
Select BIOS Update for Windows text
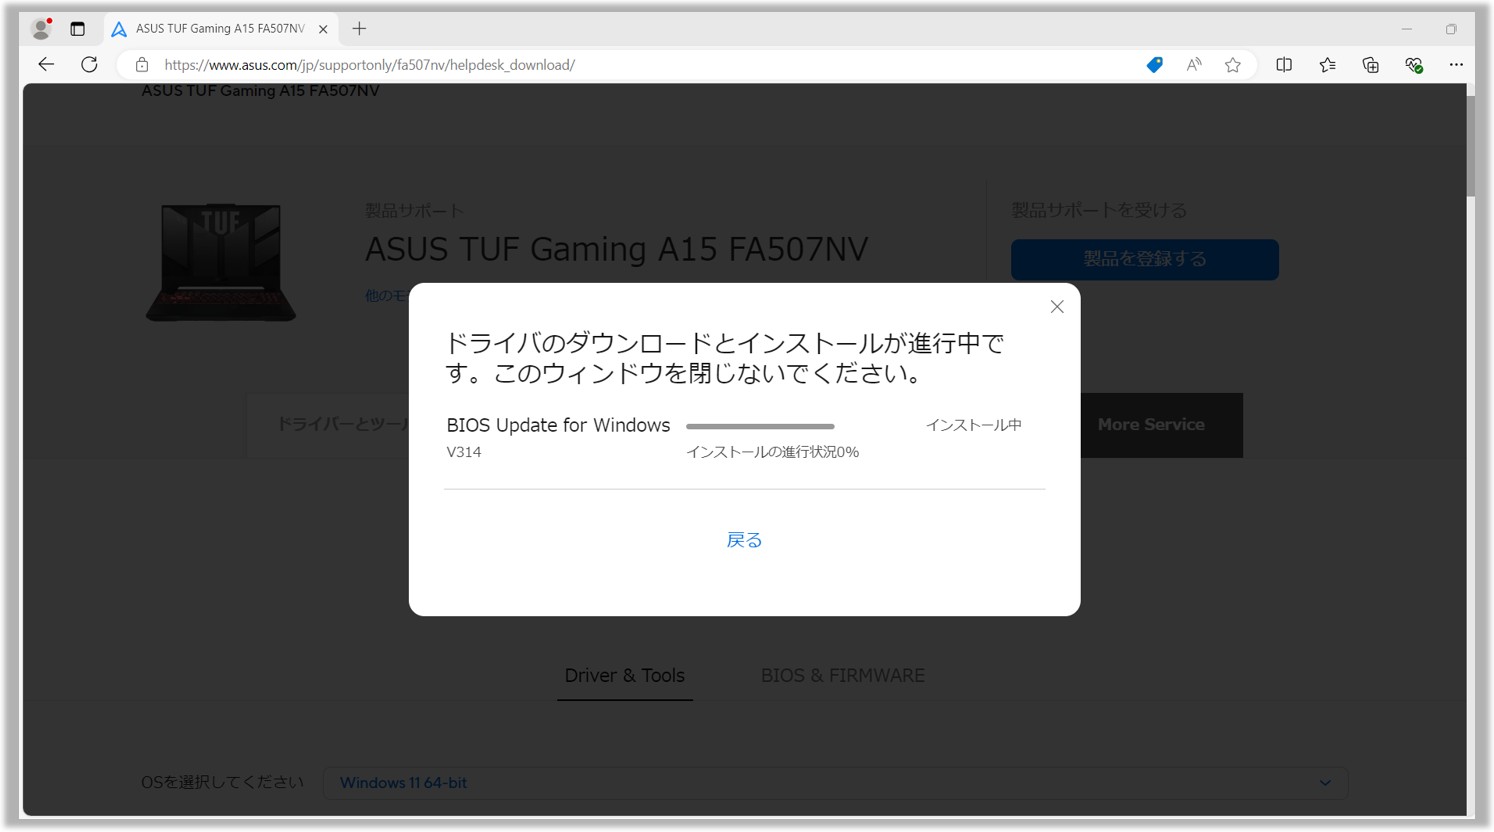tap(558, 425)
